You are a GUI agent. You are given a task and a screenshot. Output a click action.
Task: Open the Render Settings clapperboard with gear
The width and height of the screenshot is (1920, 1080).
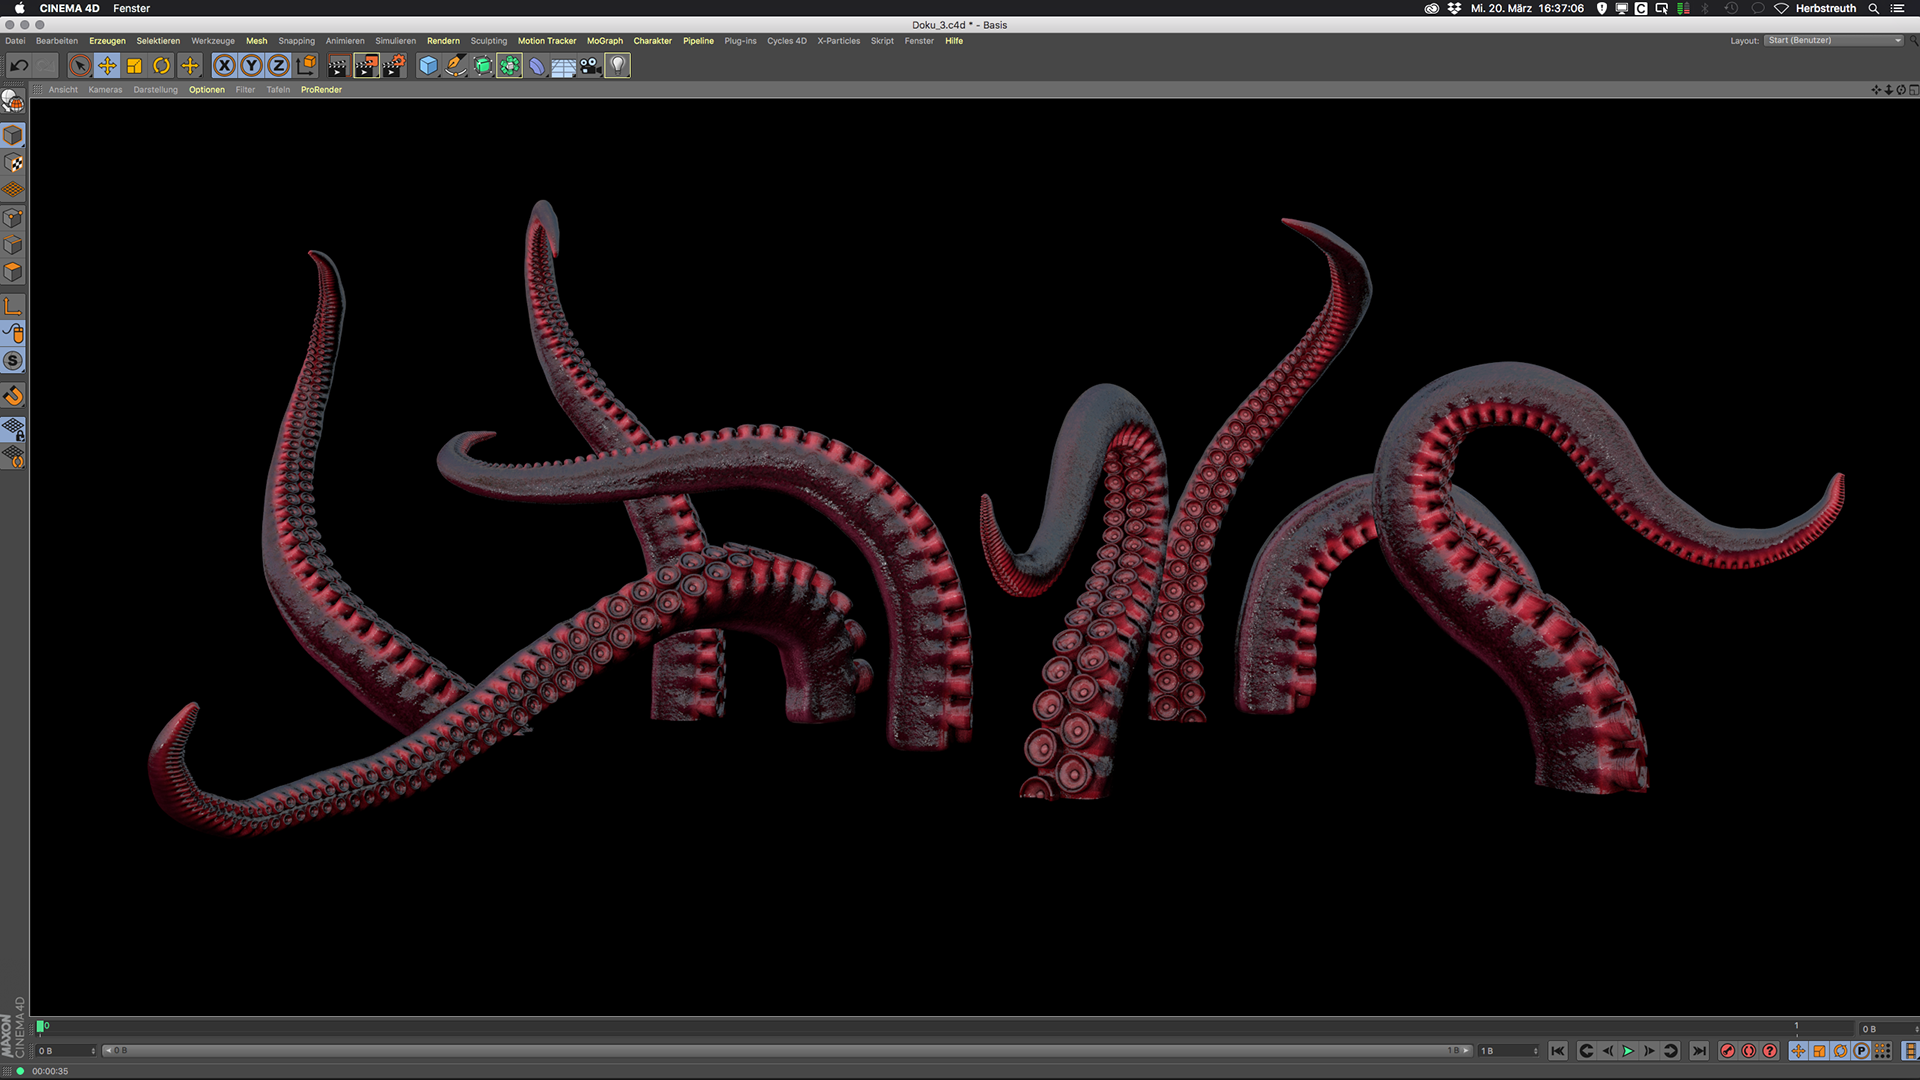394,66
